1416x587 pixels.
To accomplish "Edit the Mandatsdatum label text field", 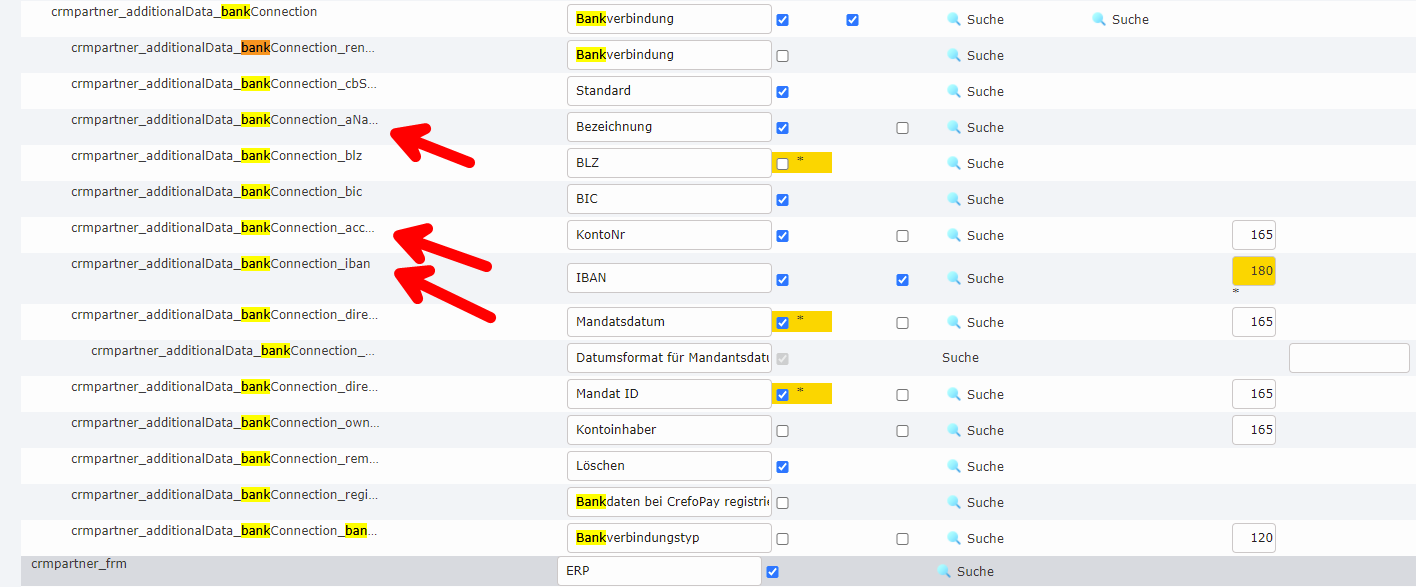I will [x=668, y=322].
